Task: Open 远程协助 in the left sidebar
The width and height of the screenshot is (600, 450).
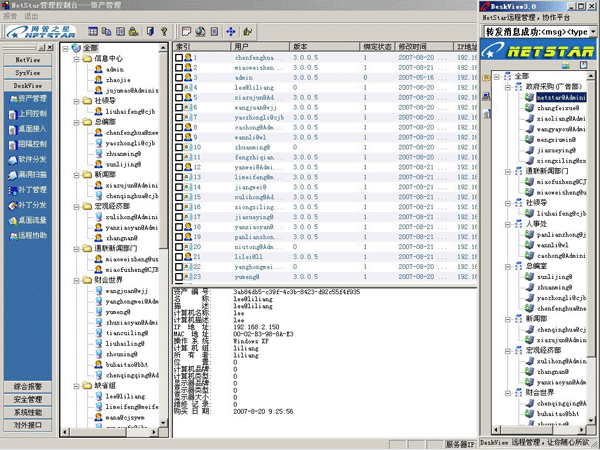Action: click(28, 236)
